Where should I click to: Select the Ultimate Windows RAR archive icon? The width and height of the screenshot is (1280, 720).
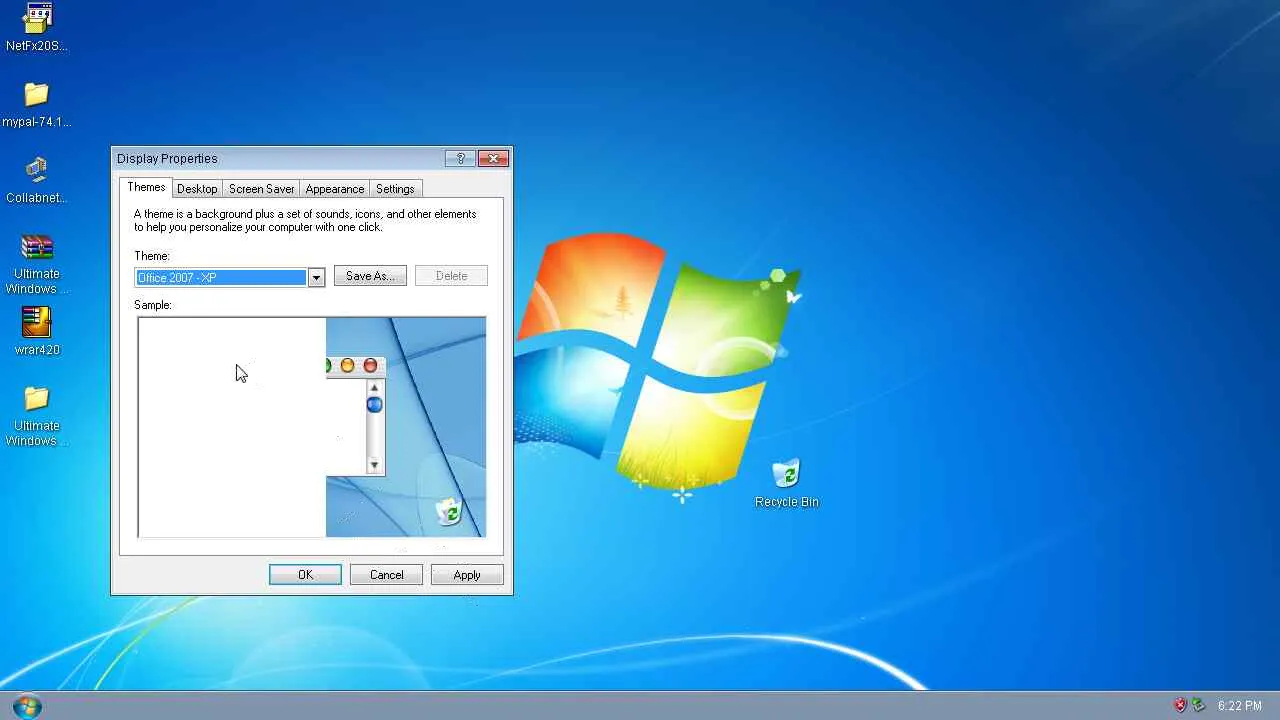pyautogui.click(x=37, y=264)
